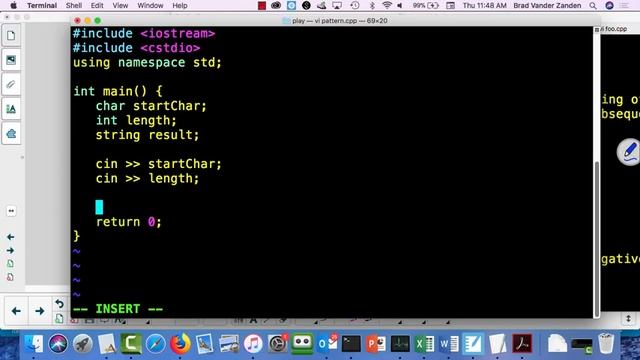
Task: Open the Window menu
Action: [x=150, y=5]
